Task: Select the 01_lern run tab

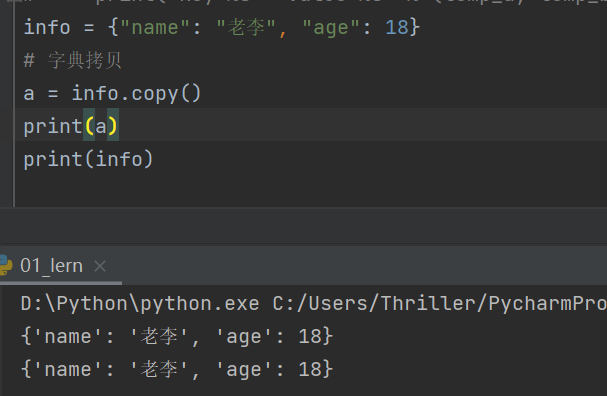Action: (x=51, y=266)
